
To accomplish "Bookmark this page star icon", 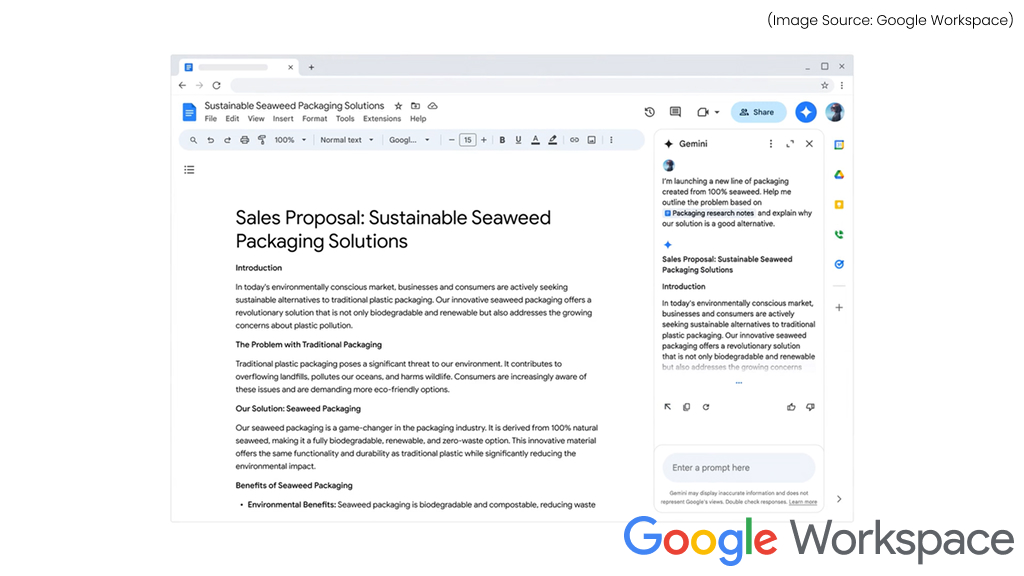I will (825, 86).
